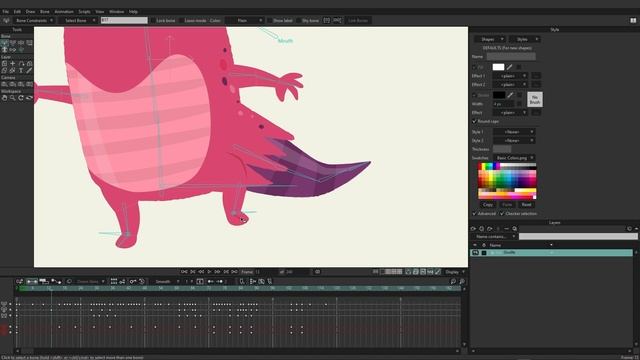Open the Shapes dropdown in Style
The image size is (640, 360).
click(489, 39)
